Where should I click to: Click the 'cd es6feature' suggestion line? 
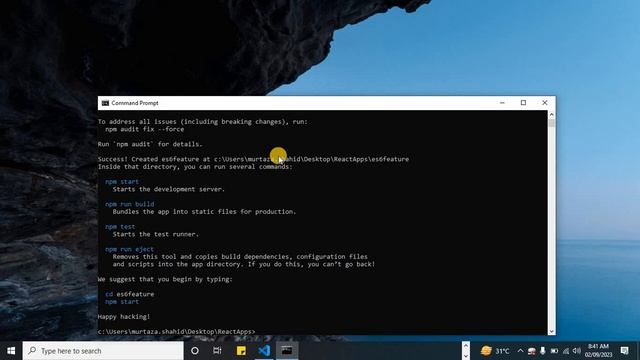129,294
